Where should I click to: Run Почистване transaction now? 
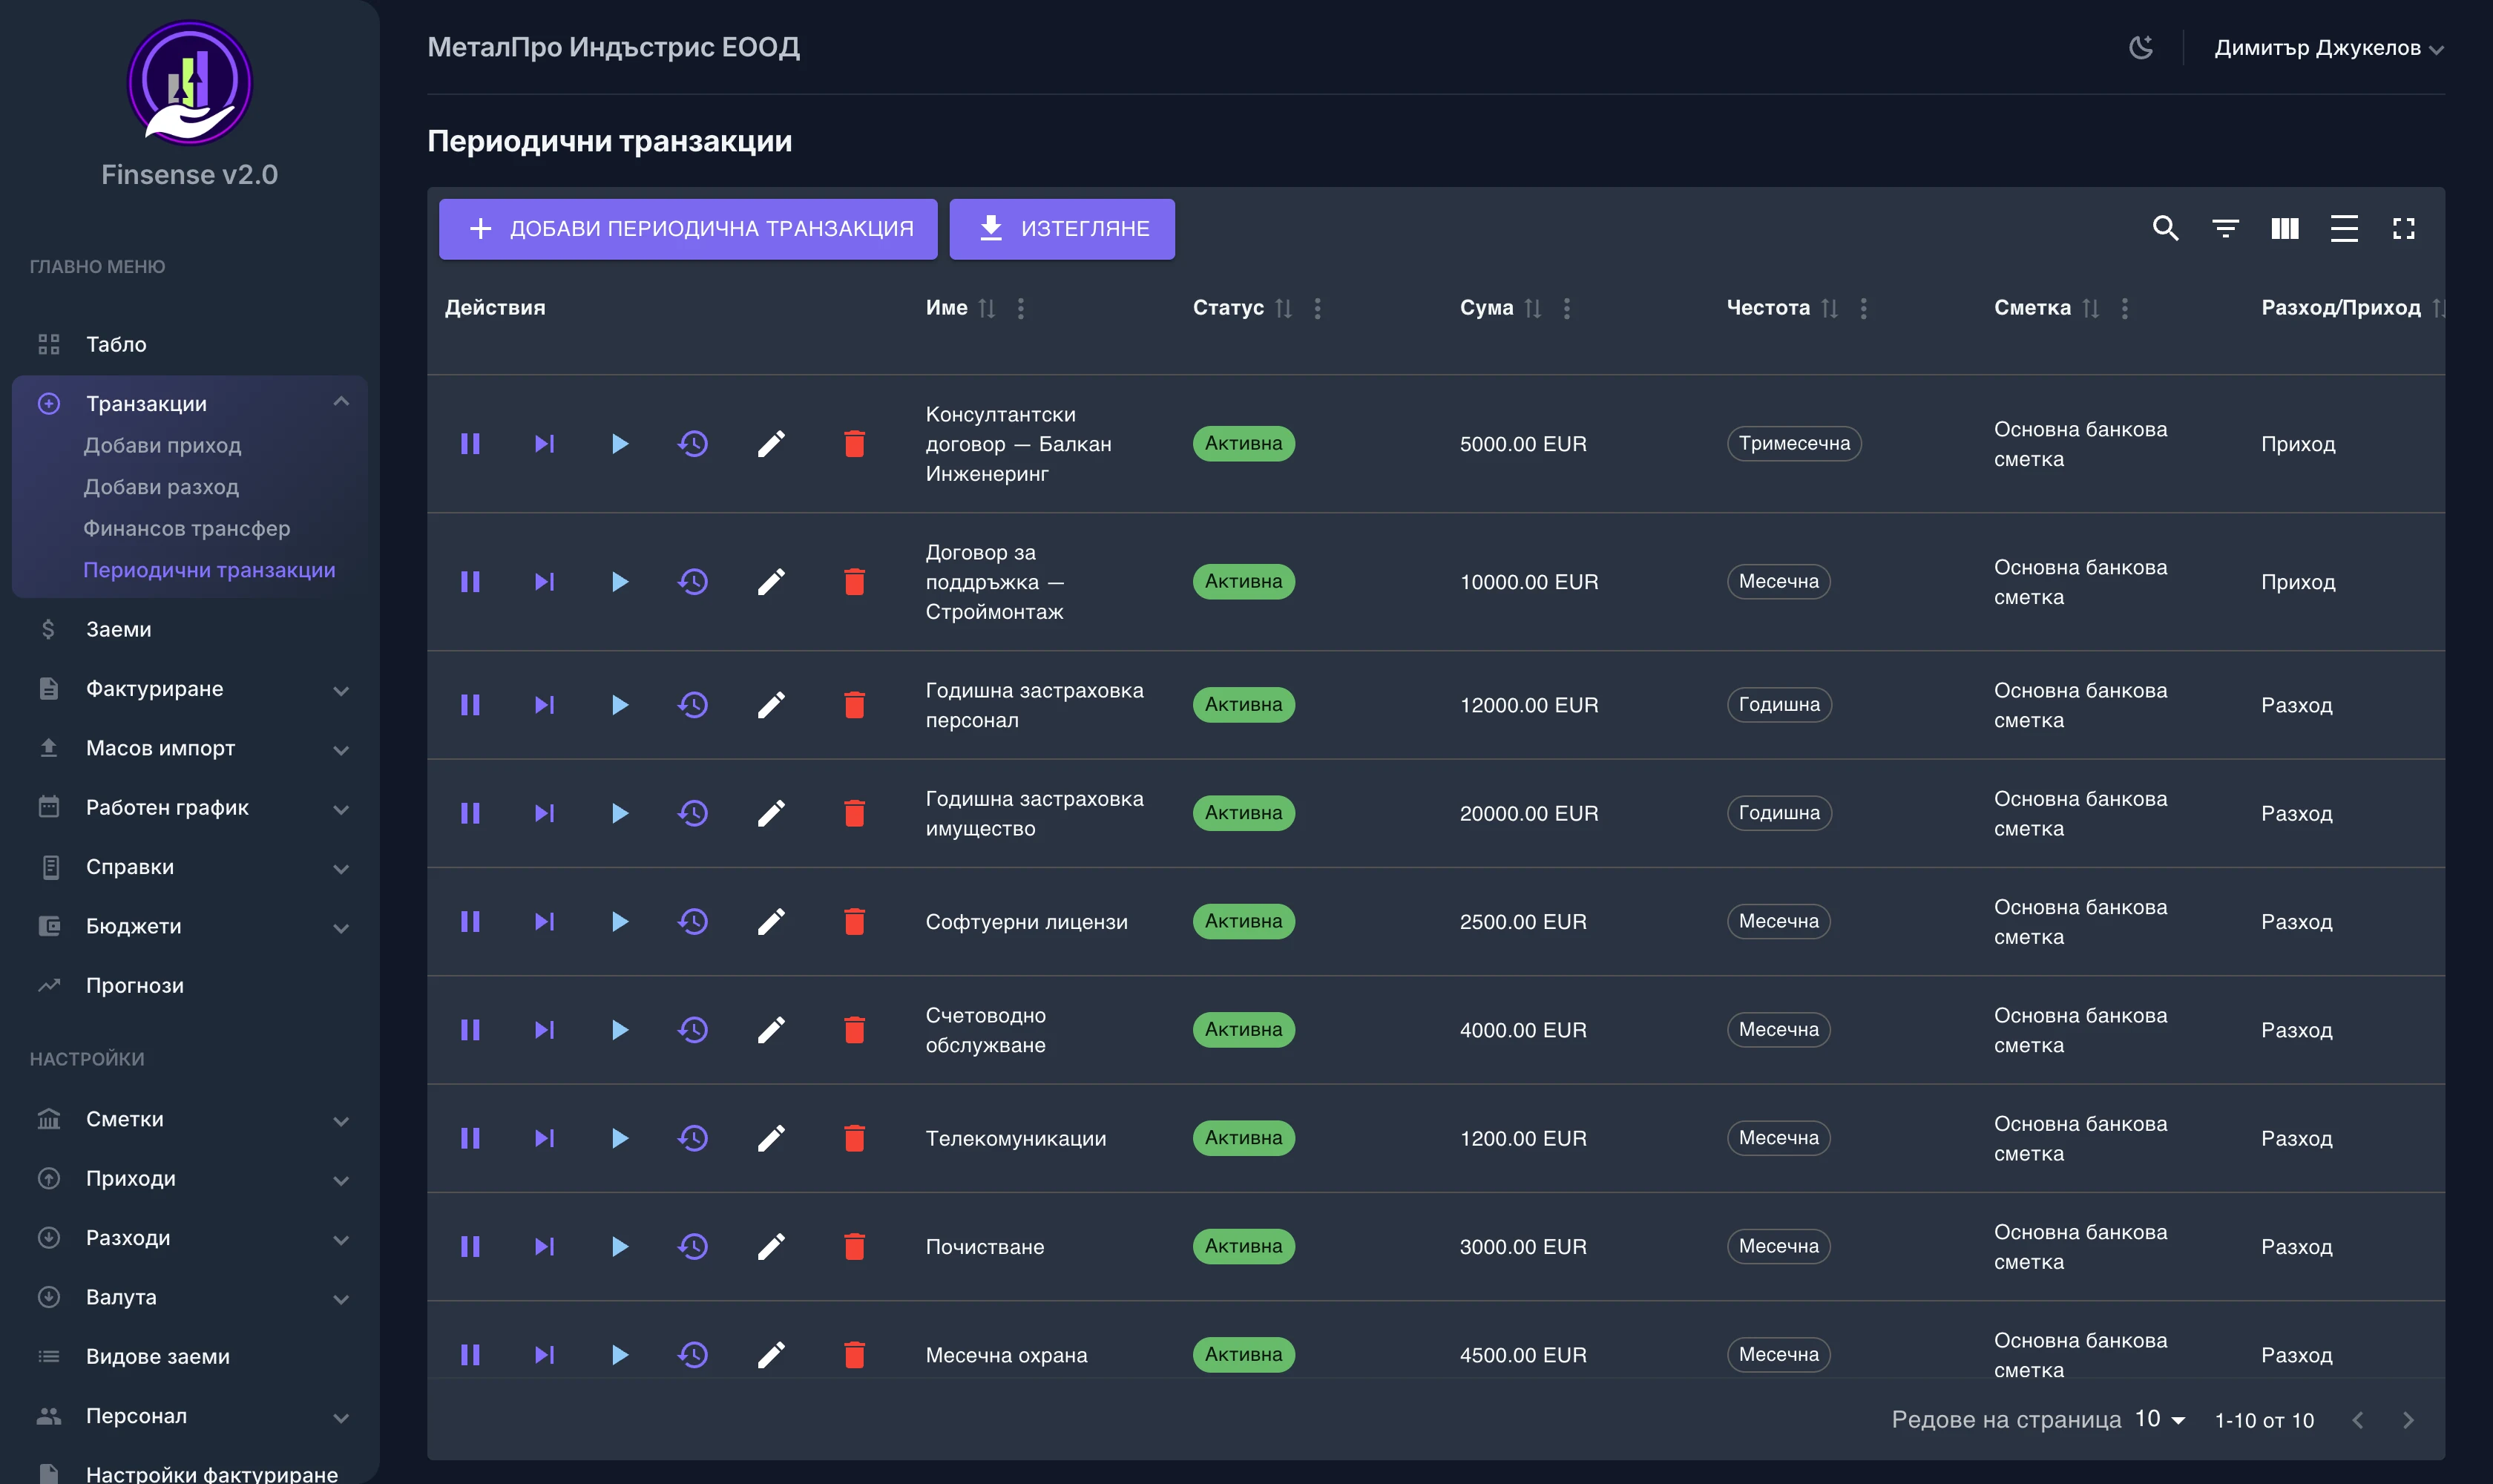[x=620, y=1246]
